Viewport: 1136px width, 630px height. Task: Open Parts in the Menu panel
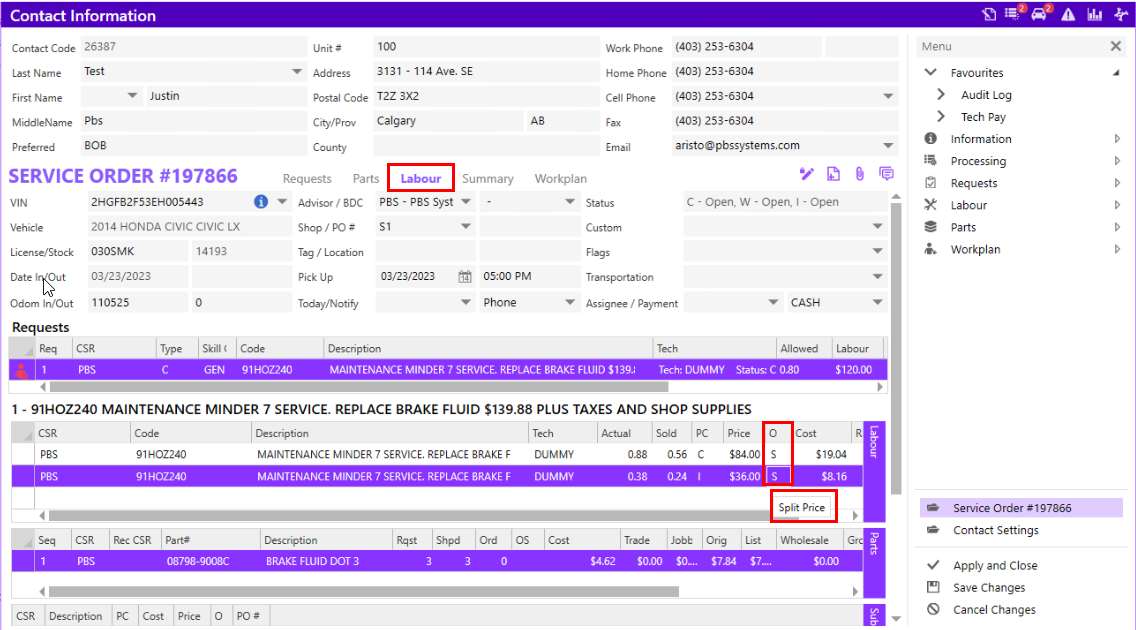[964, 227]
